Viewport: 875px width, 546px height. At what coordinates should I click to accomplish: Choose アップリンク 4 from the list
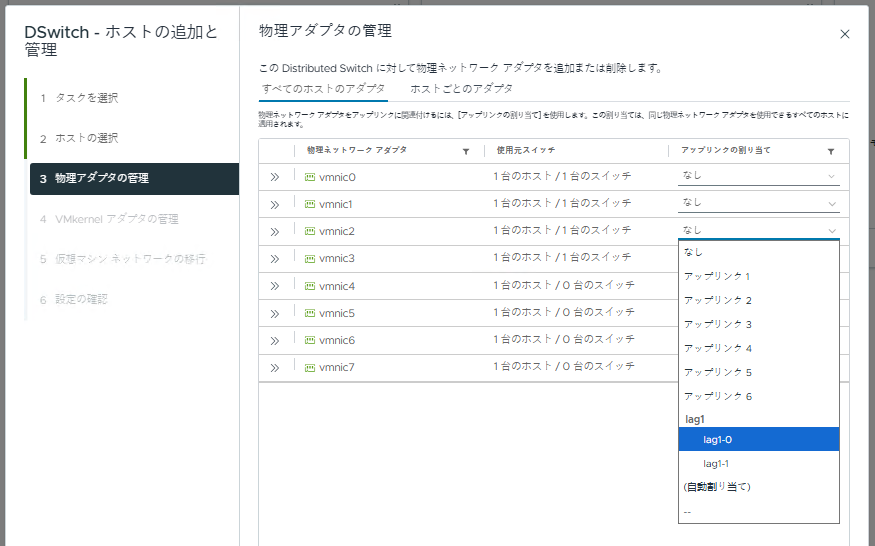point(759,348)
